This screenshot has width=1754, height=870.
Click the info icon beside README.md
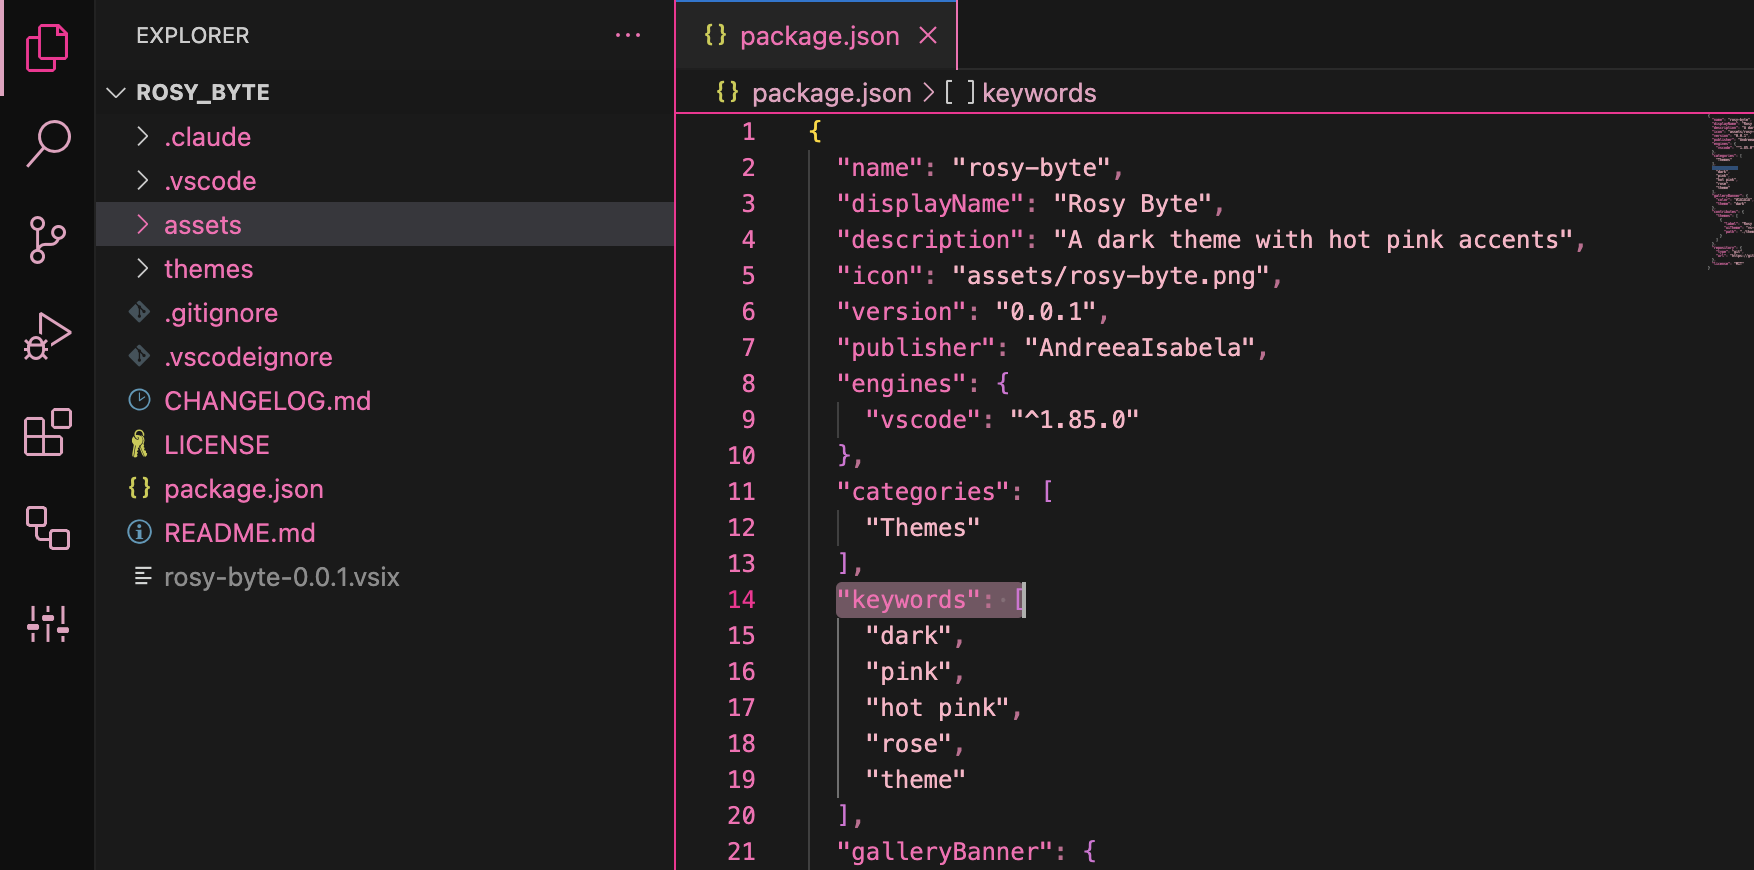click(139, 532)
